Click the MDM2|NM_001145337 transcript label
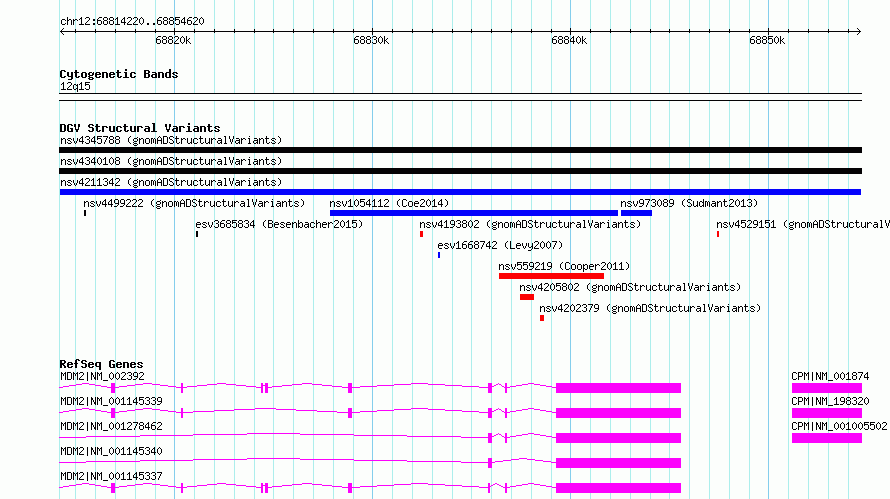 (x=111, y=476)
